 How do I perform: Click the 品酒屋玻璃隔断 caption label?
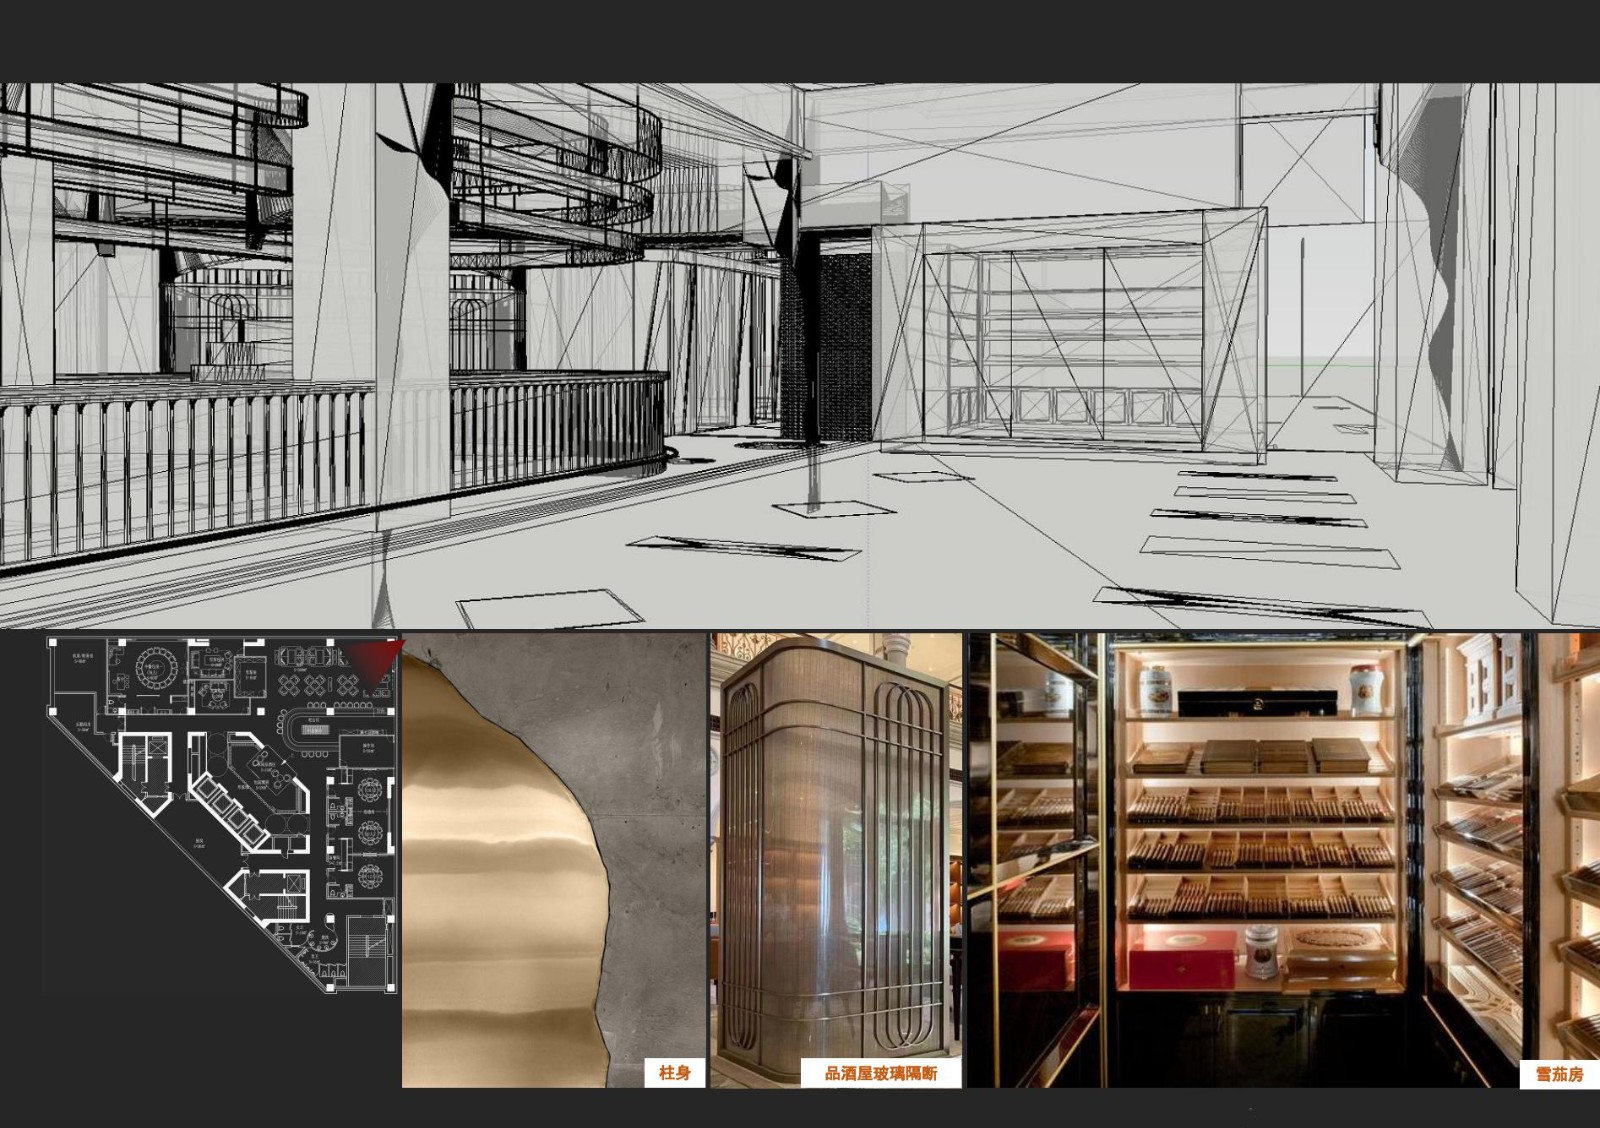pos(881,1073)
